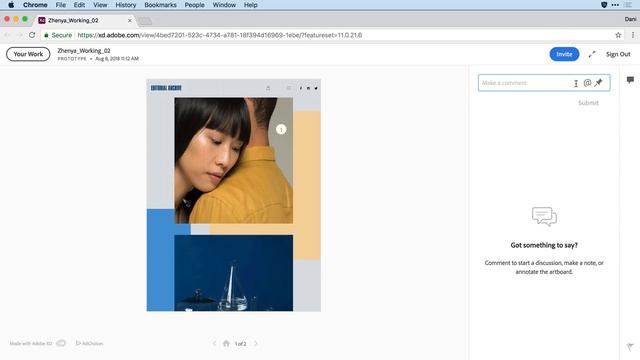Image resolution: width=640 pixels, height=360 pixels.
Task: Open the History menu
Action: (125, 5)
